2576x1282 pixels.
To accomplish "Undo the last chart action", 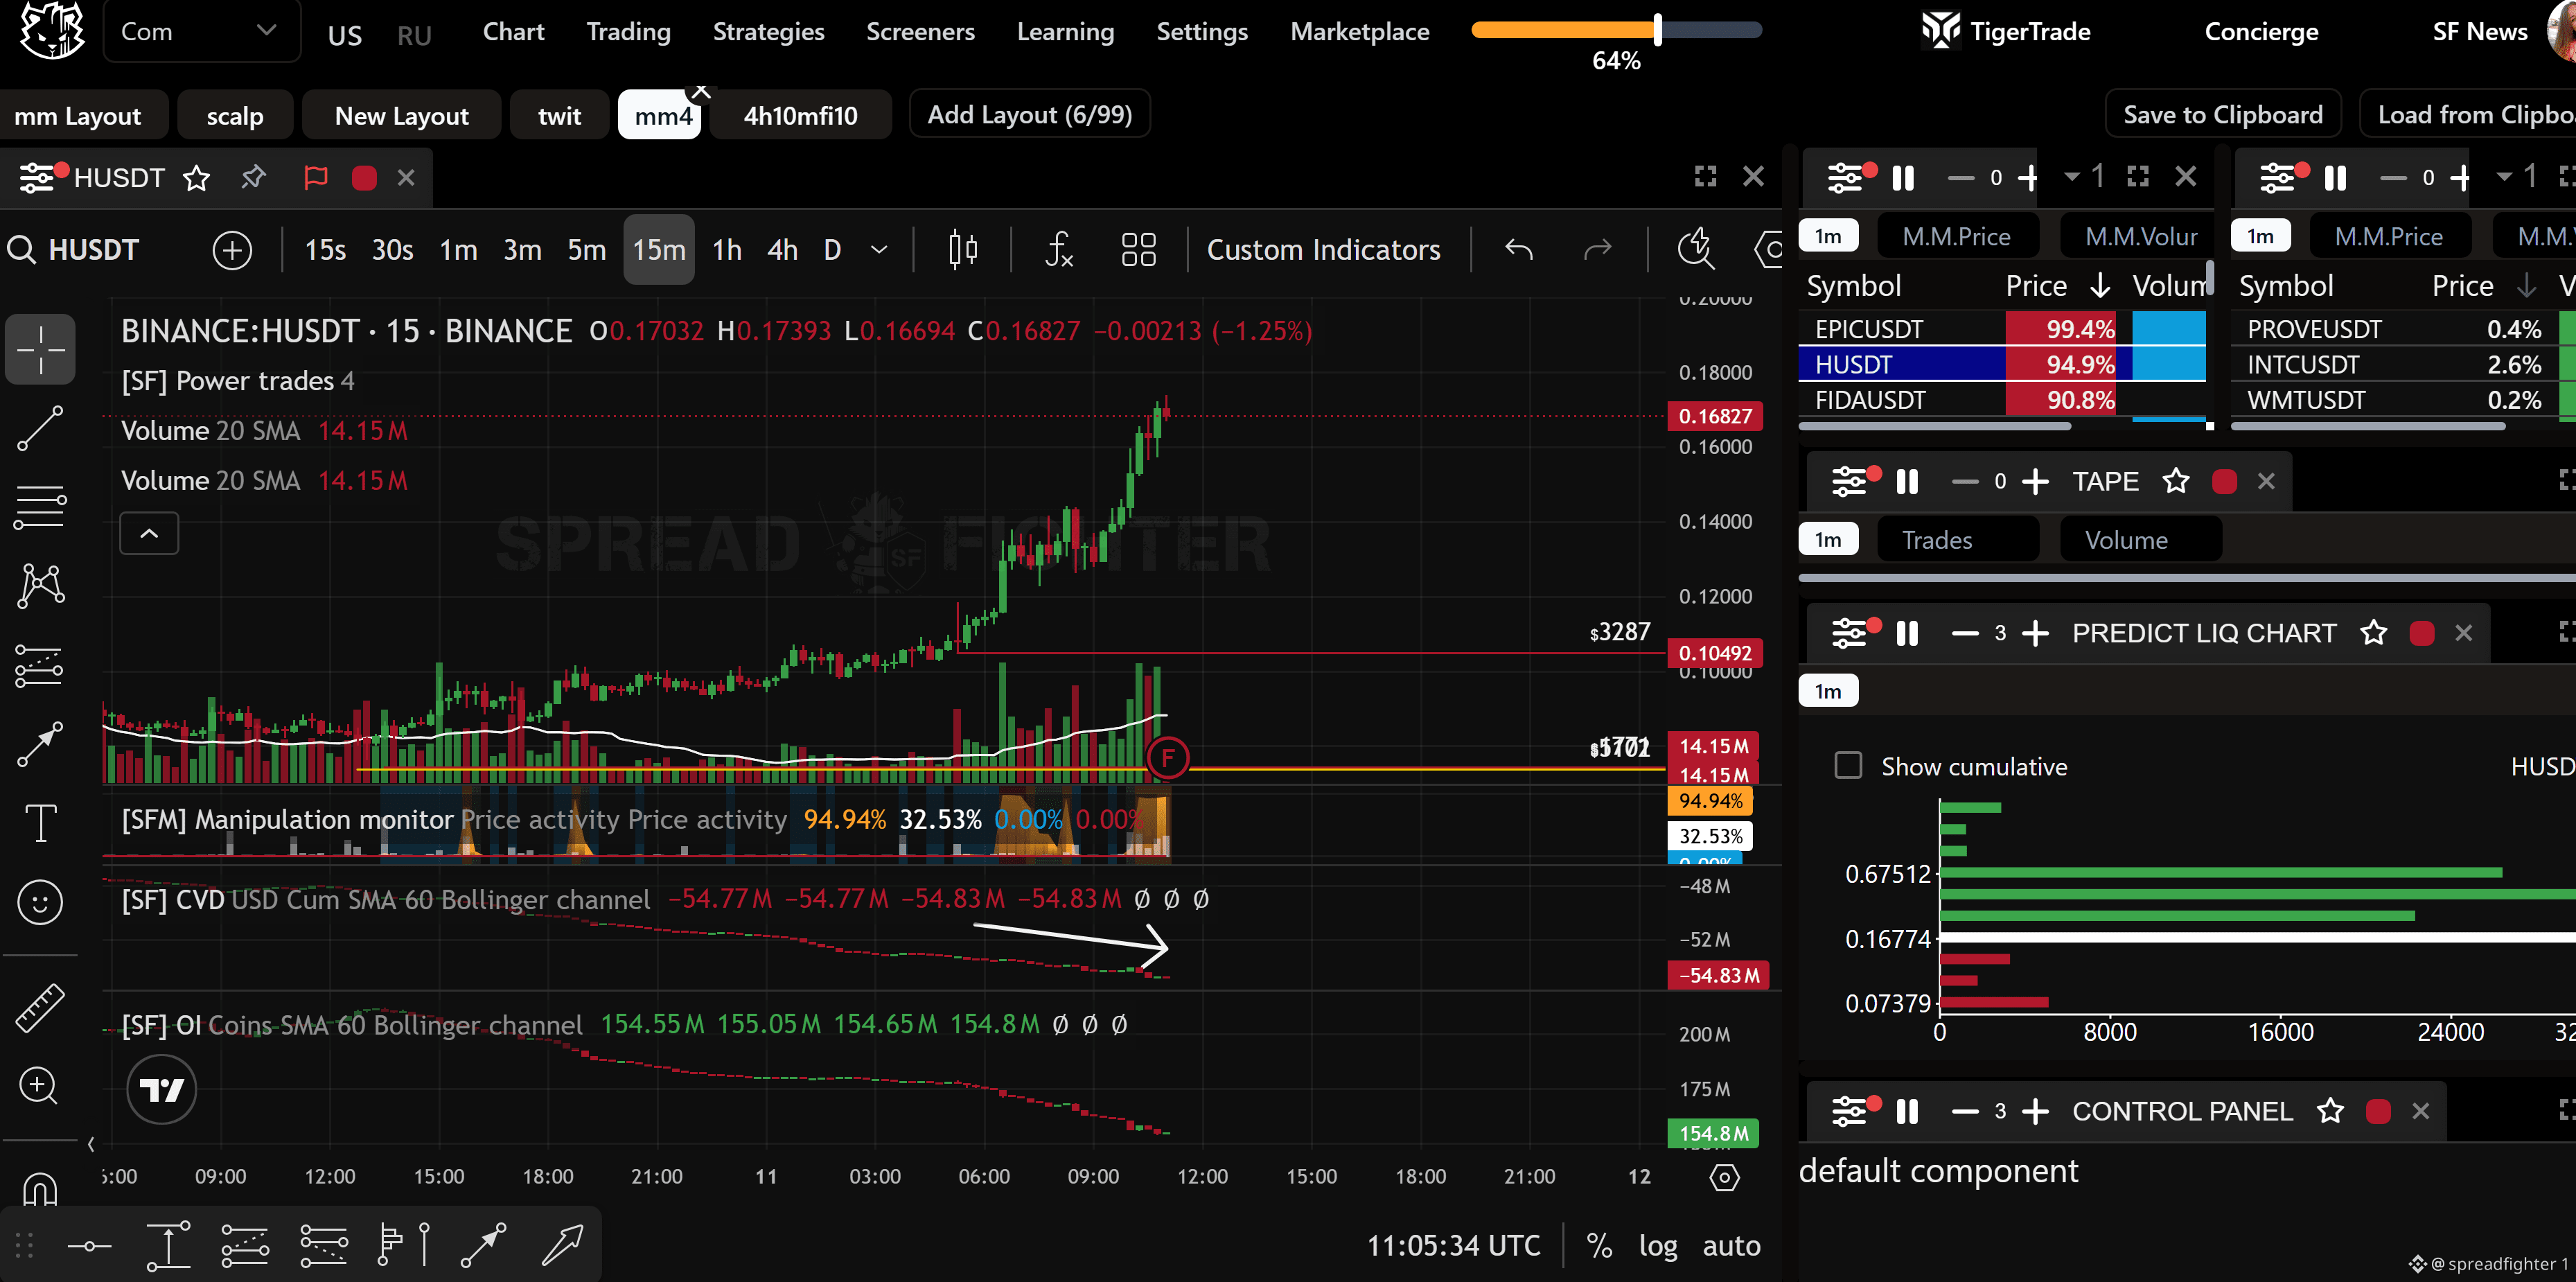I will pos(1518,250).
